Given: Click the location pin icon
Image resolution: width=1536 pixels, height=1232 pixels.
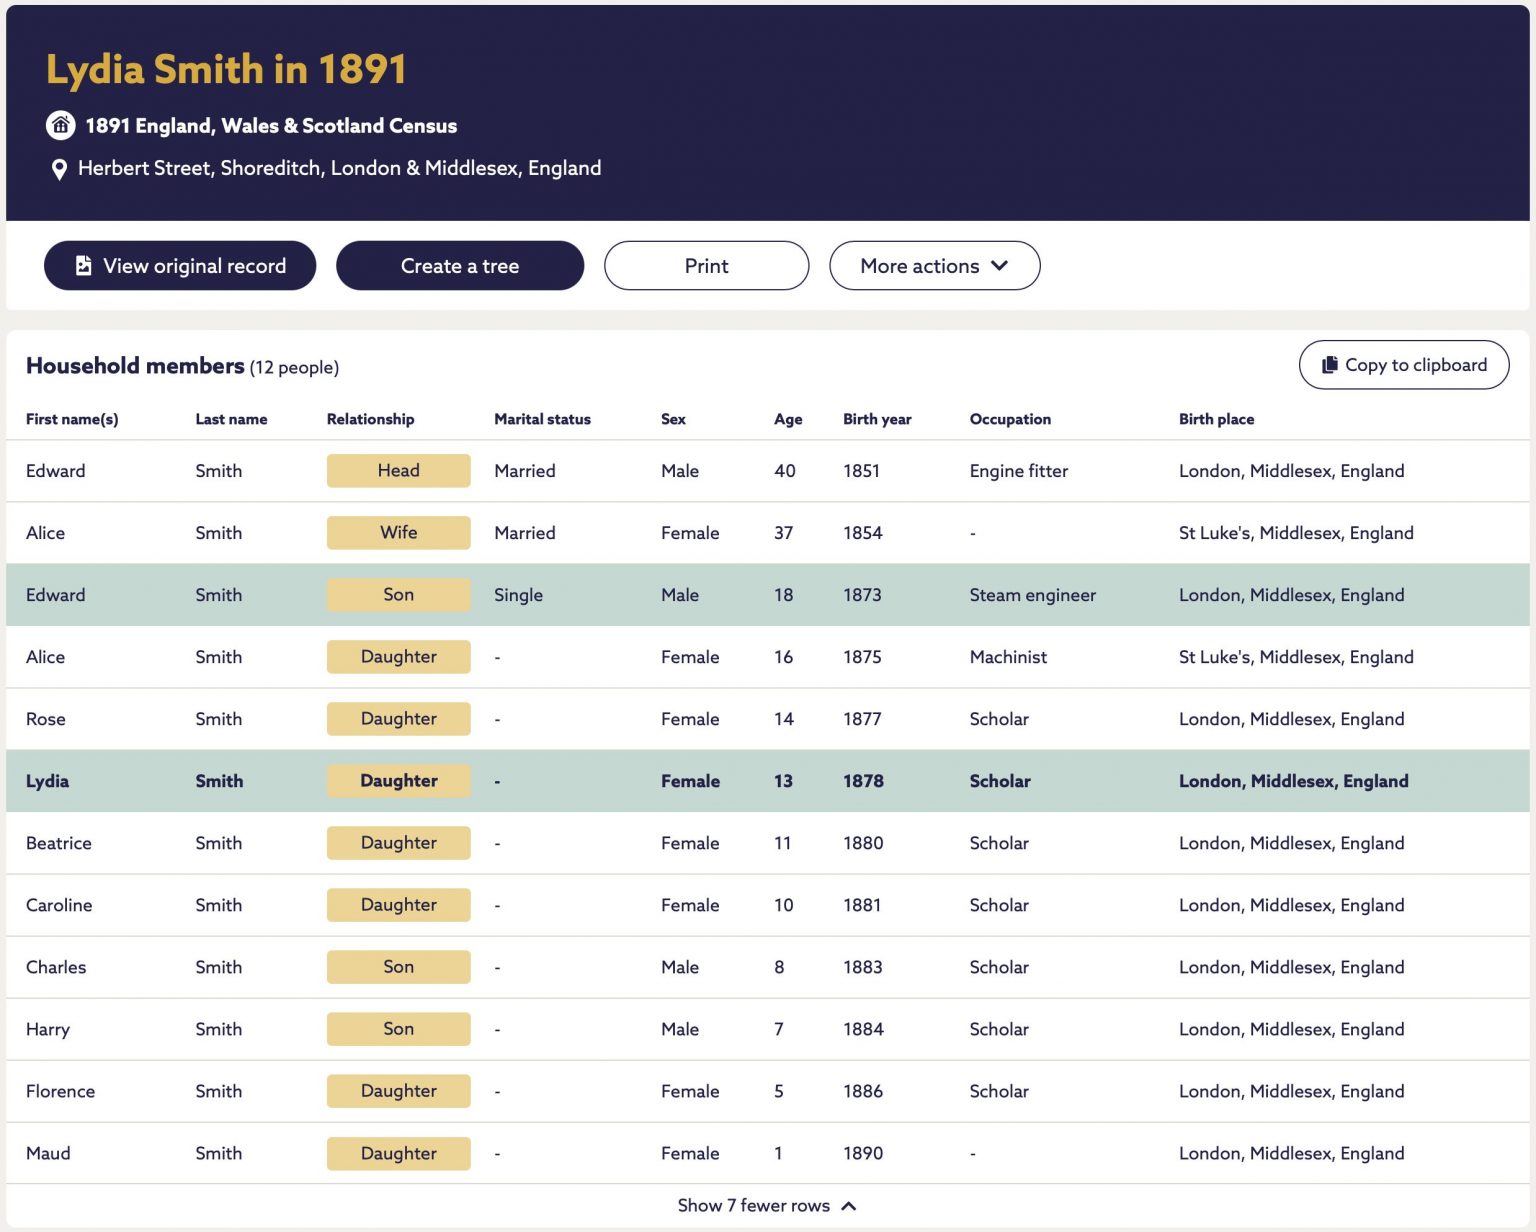Looking at the screenshot, I should [x=59, y=169].
